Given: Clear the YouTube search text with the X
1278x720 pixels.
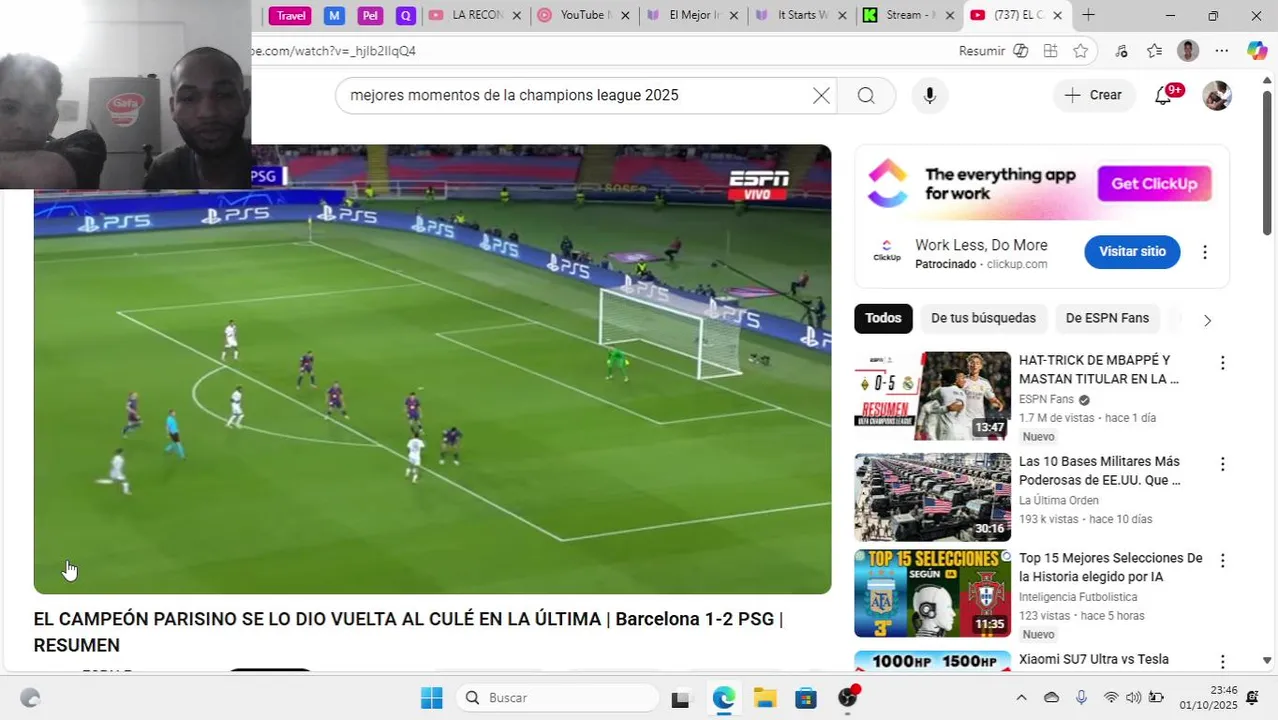Looking at the screenshot, I should pyautogui.click(x=821, y=95).
